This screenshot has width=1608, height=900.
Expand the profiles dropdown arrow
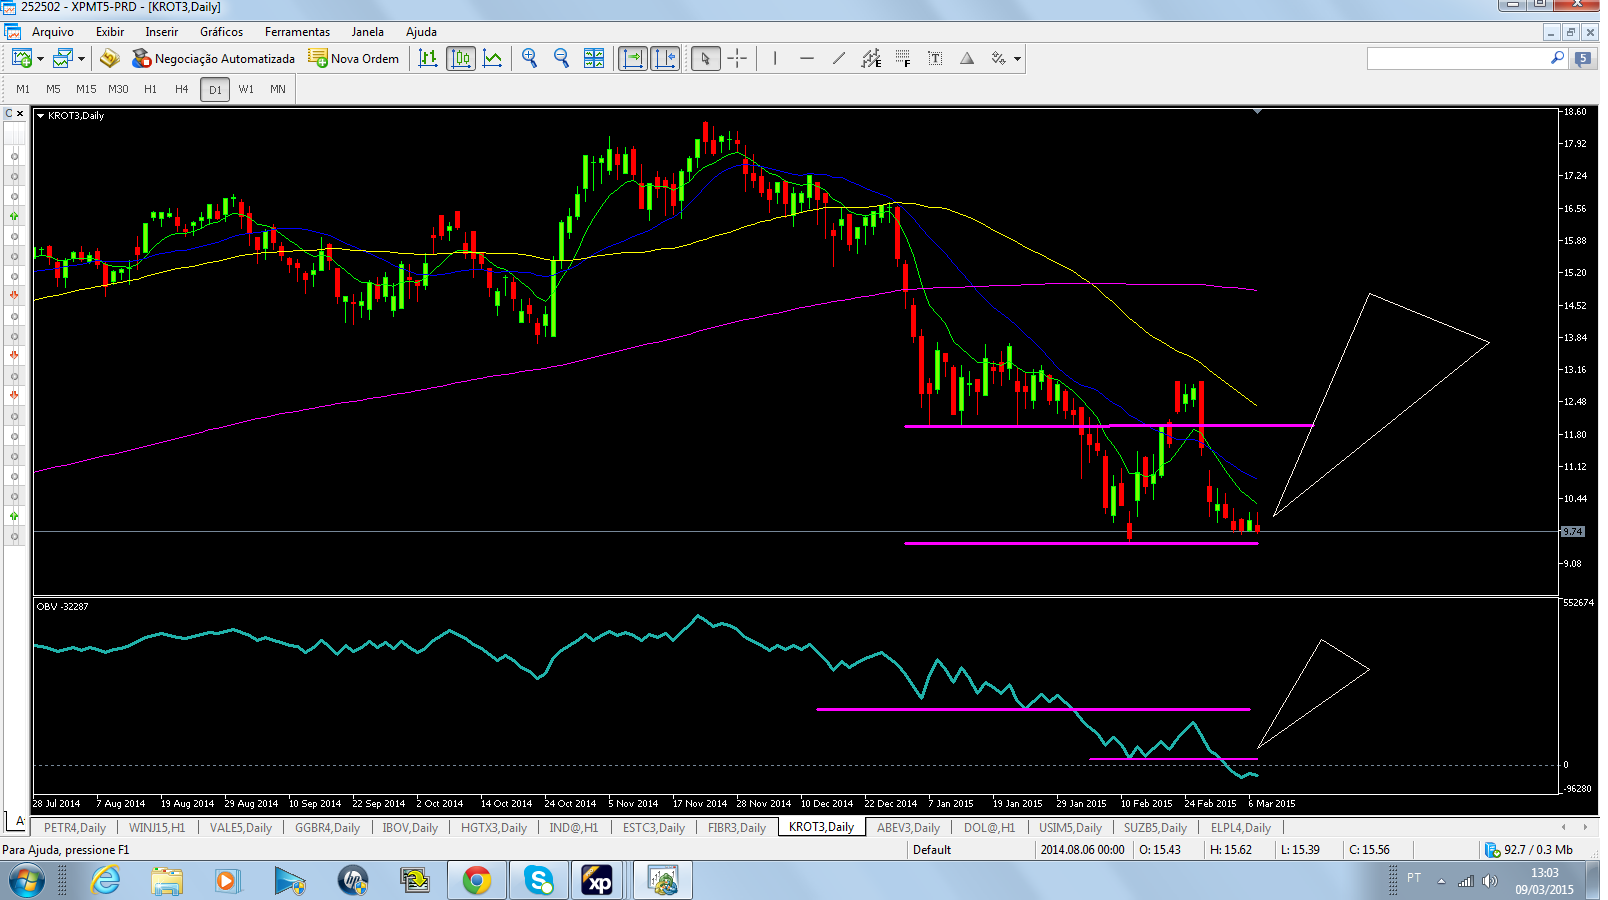pos(81,59)
